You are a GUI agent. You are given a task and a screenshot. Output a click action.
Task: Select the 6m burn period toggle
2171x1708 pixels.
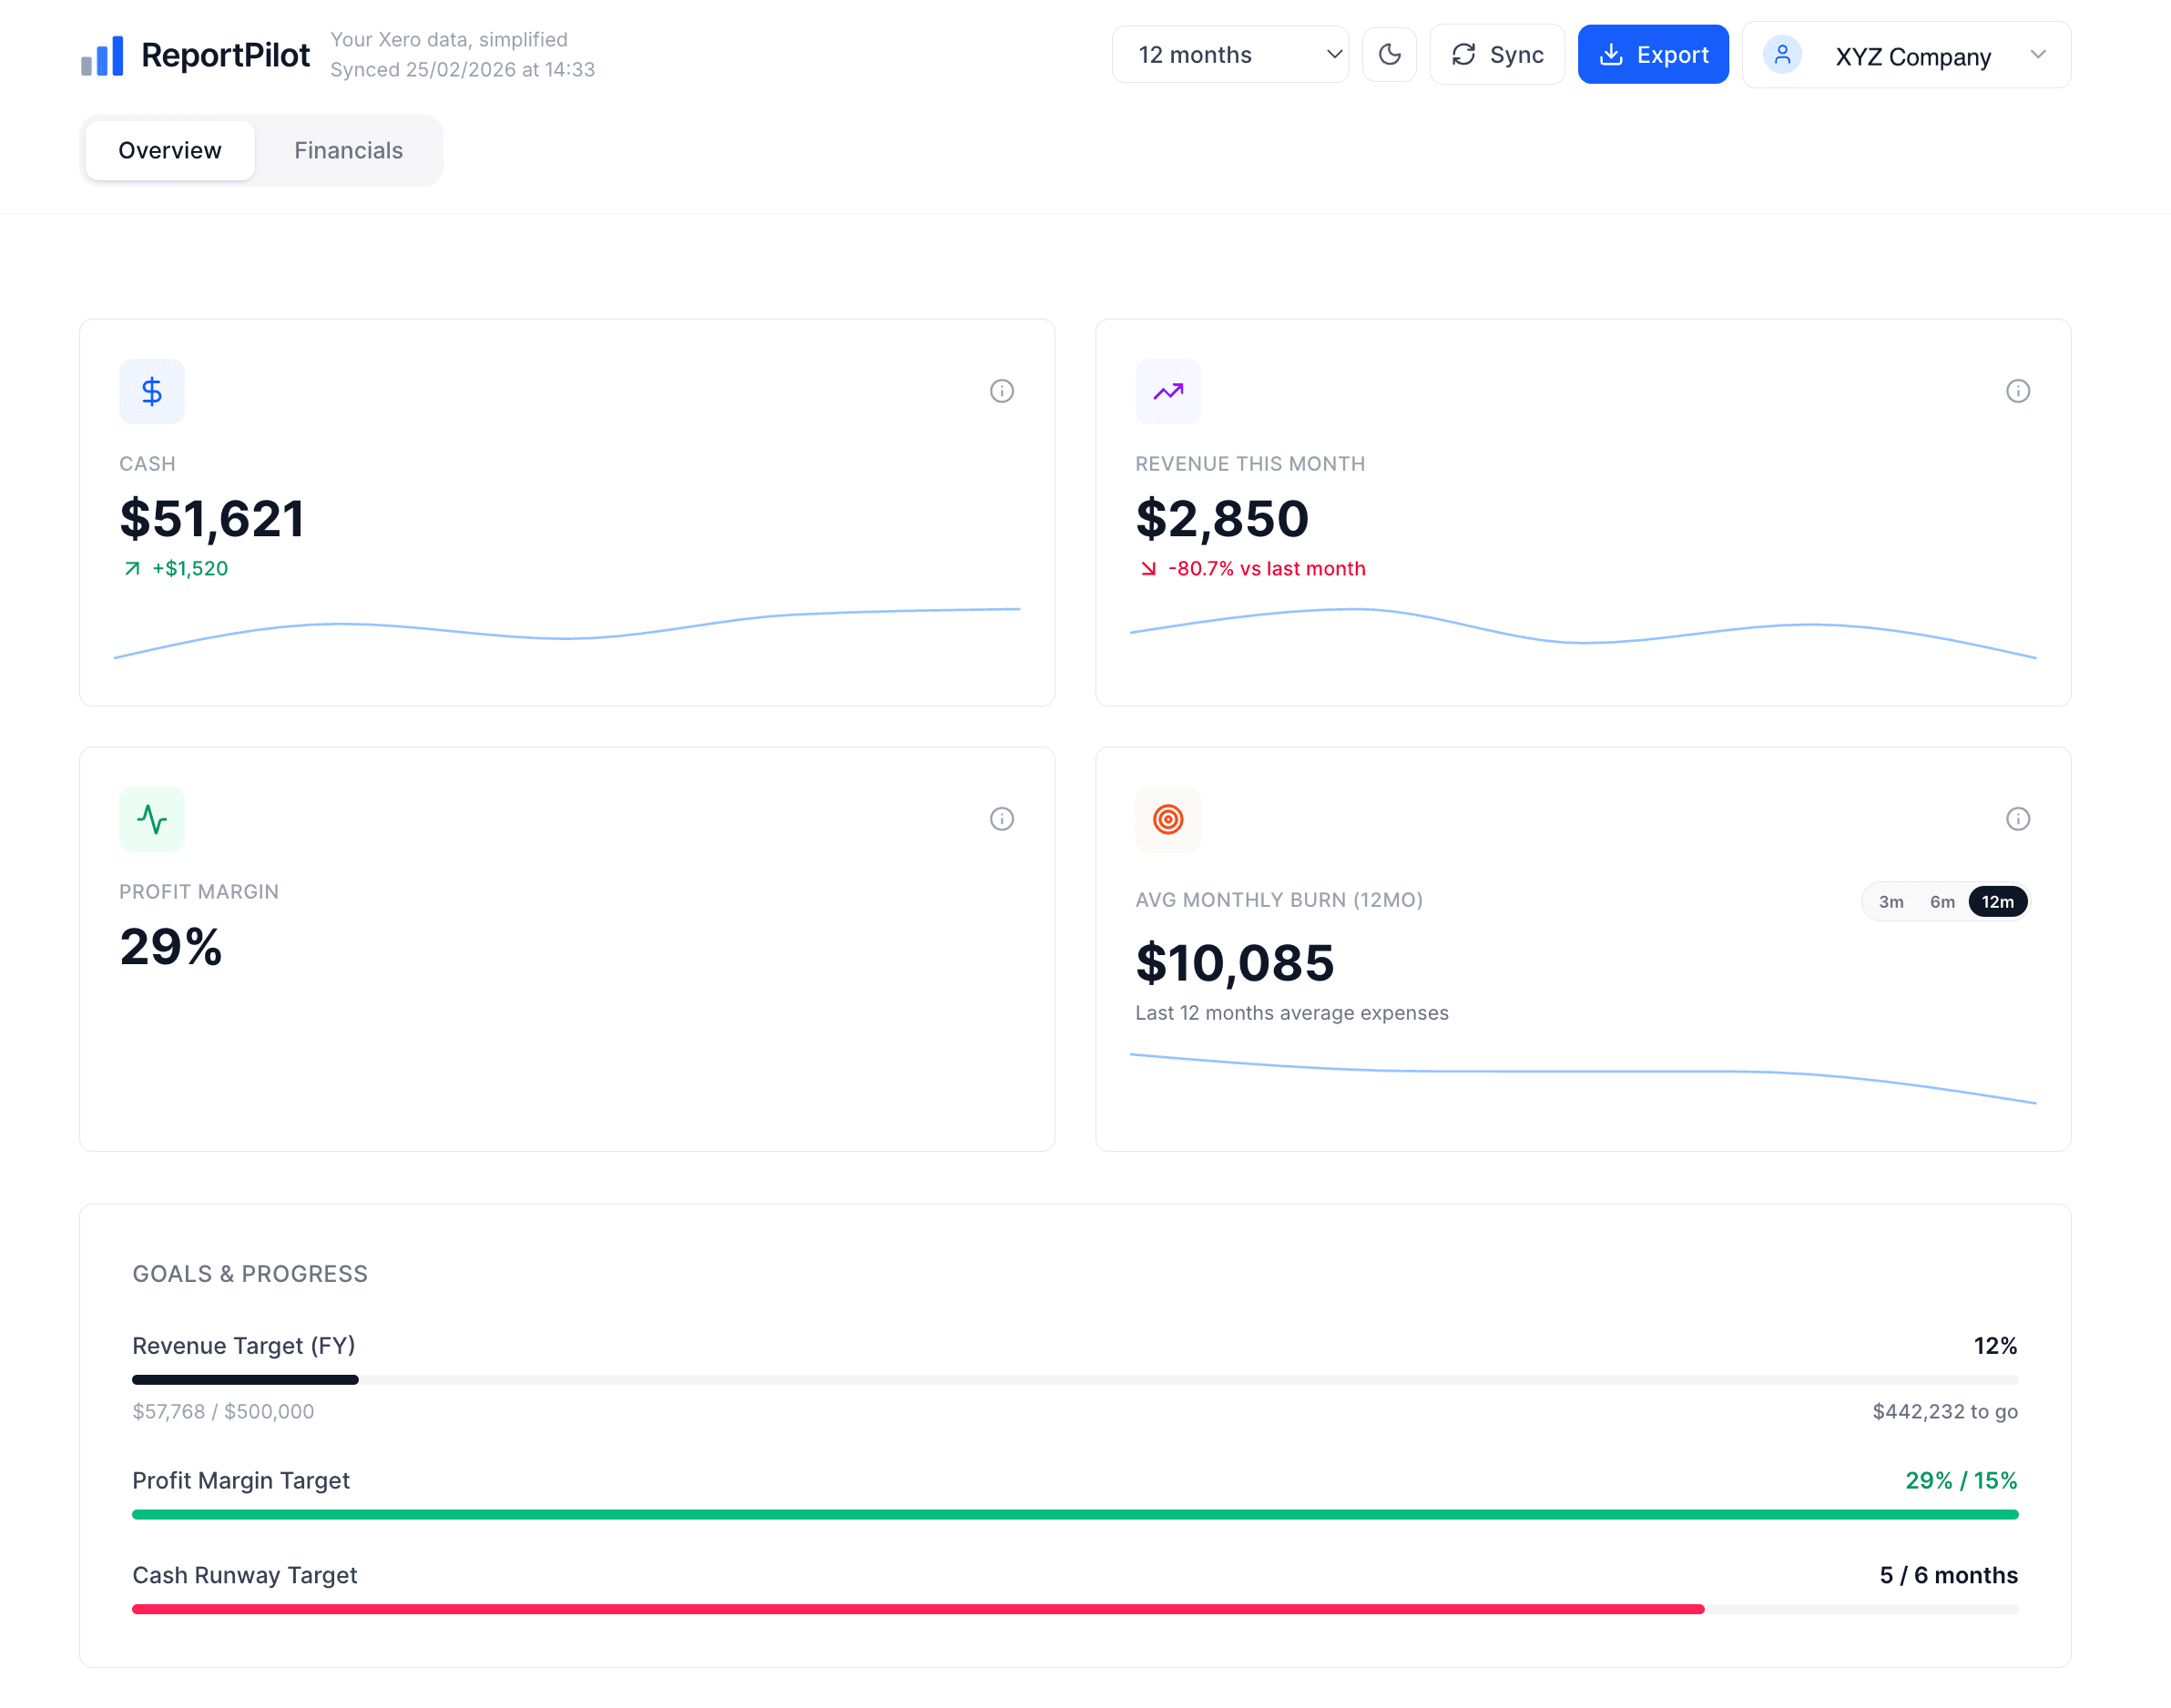(x=1943, y=901)
